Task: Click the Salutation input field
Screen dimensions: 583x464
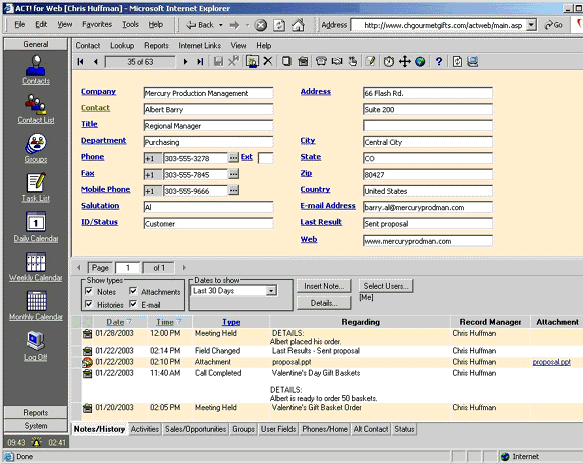Action: click(x=208, y=207)
